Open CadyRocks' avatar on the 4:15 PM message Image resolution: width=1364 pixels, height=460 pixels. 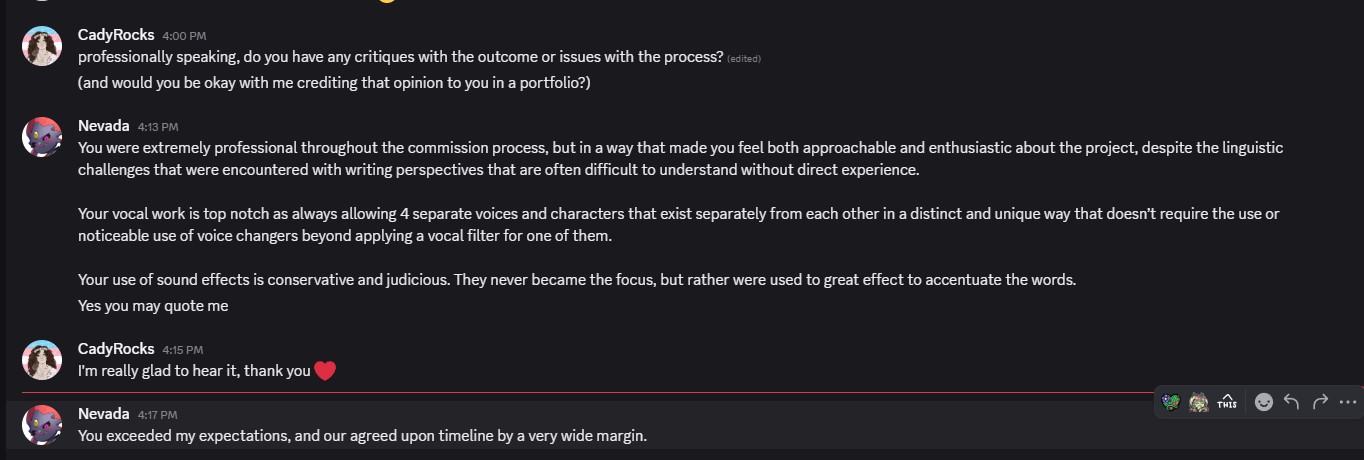pos(42,360)
